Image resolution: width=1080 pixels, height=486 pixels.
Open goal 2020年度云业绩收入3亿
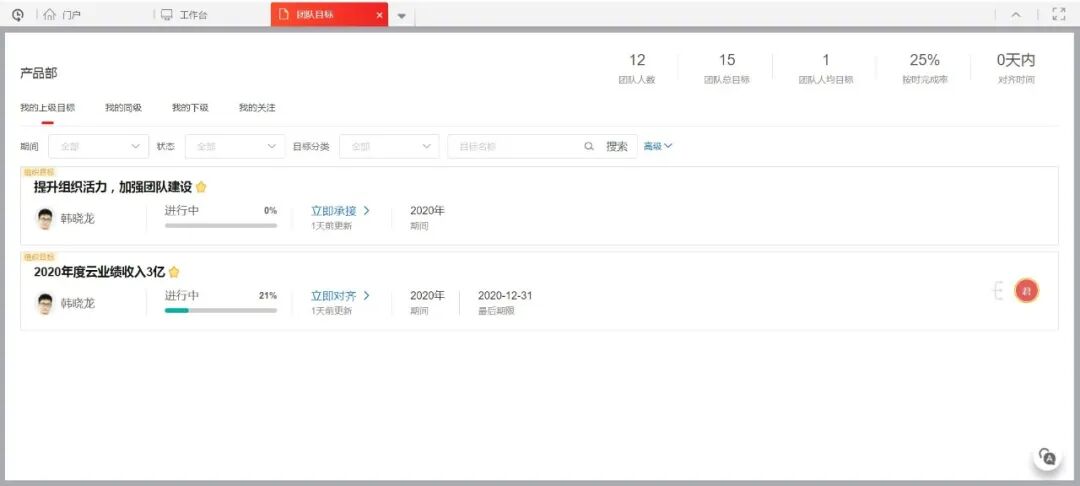tap(99, 272)
